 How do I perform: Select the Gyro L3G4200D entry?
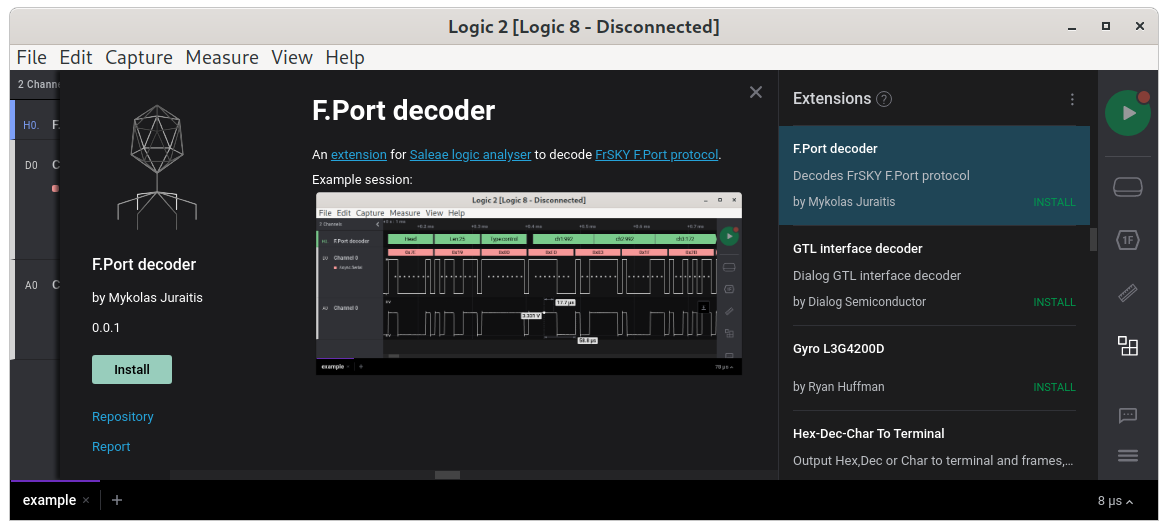coord(934,368)
